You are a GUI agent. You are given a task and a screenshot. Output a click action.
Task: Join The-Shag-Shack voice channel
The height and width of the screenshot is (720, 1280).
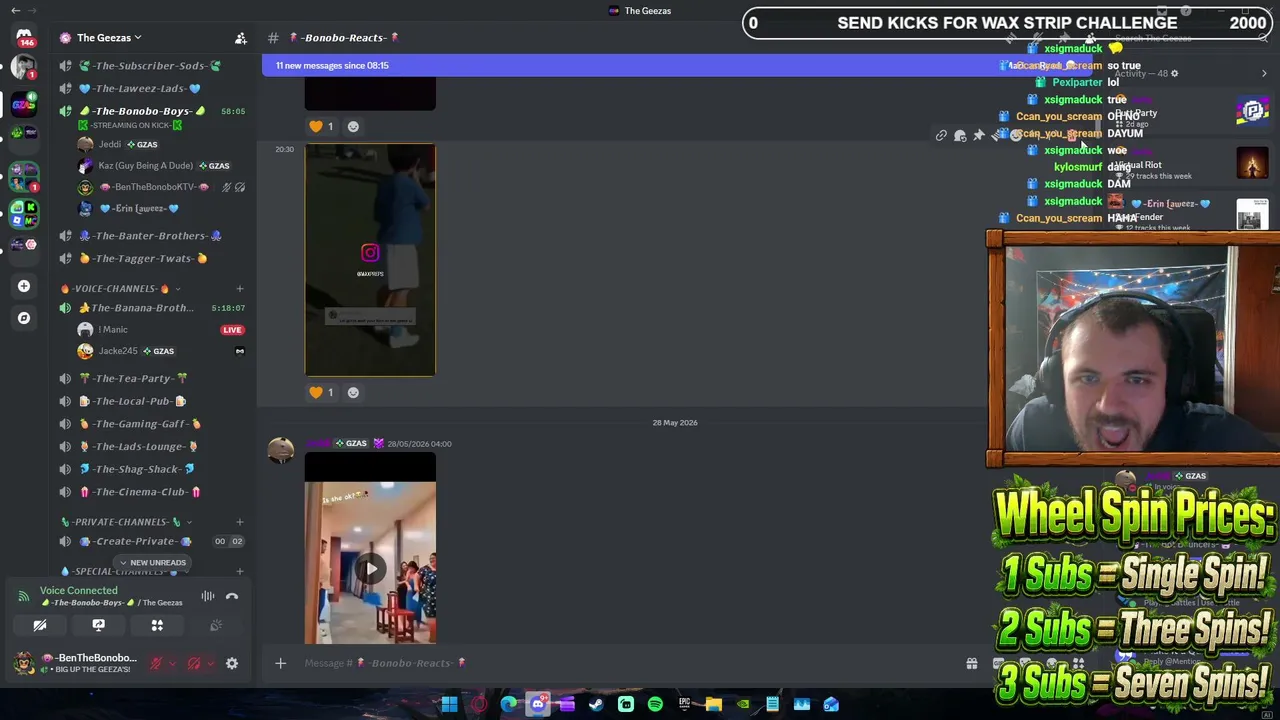click(150, 469)
